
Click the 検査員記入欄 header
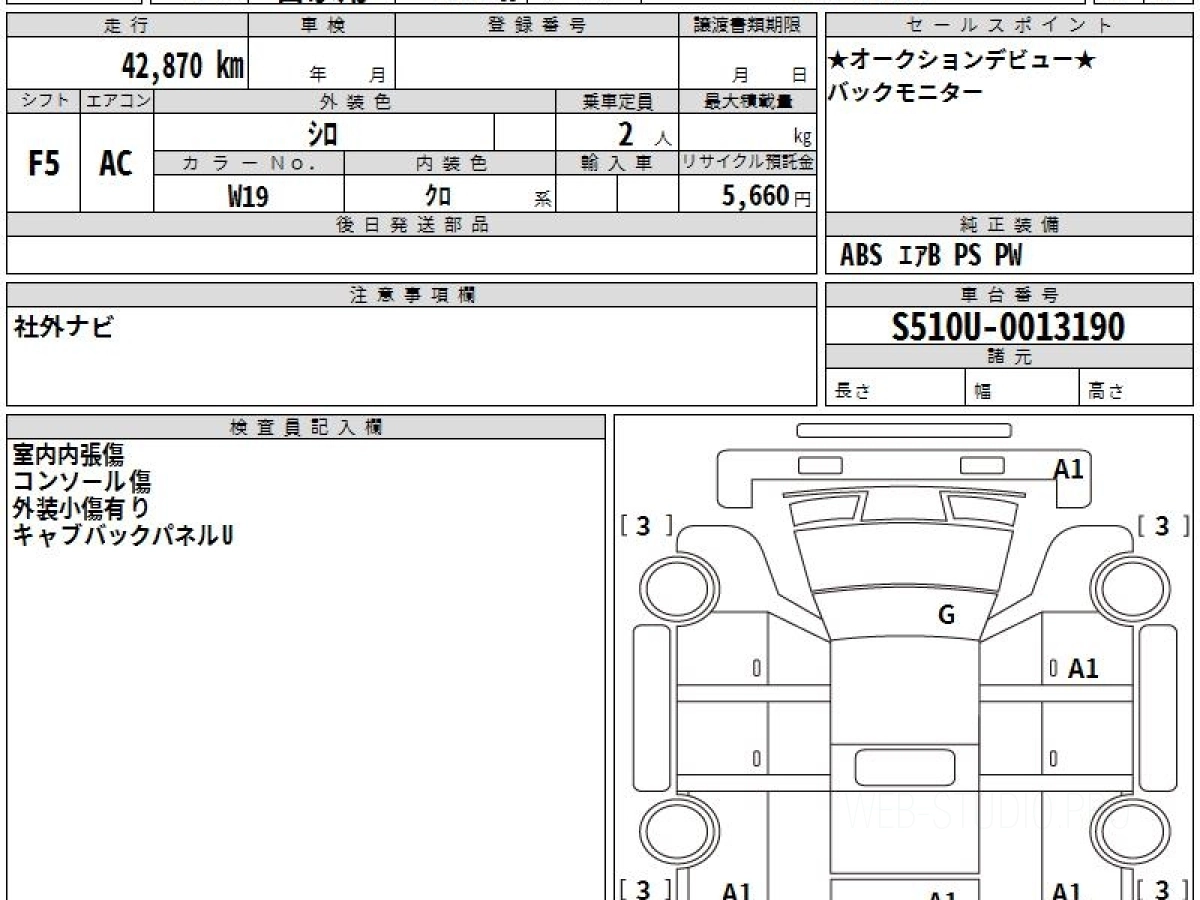pyautogui.click(x=306, y=427)
